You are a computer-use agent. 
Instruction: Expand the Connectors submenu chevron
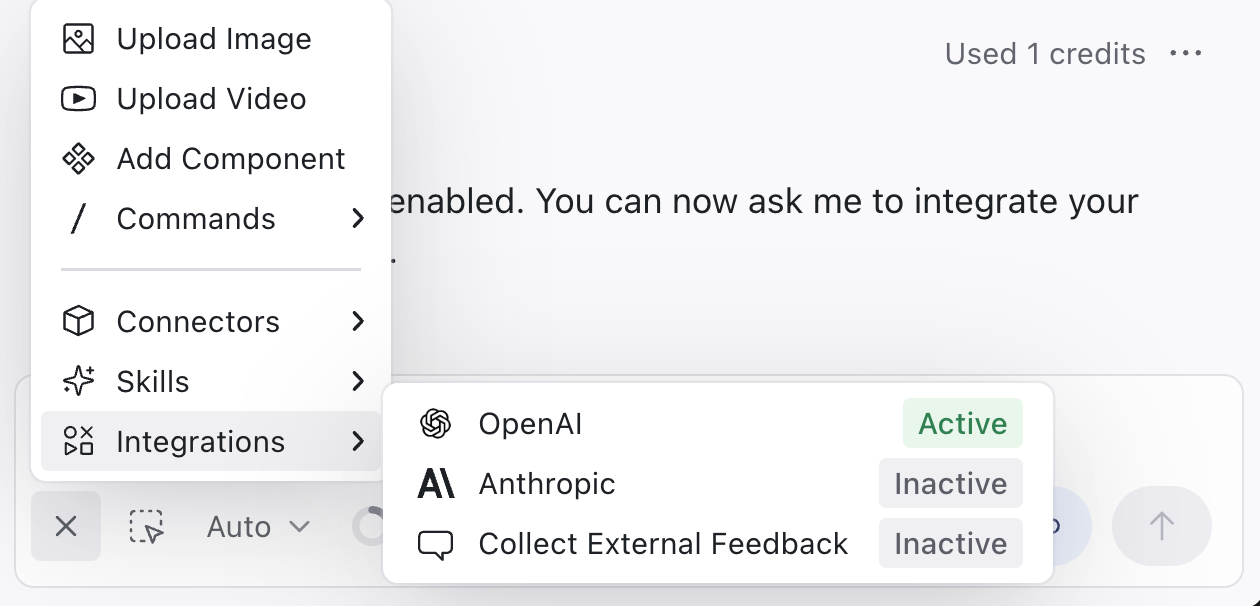358,322
